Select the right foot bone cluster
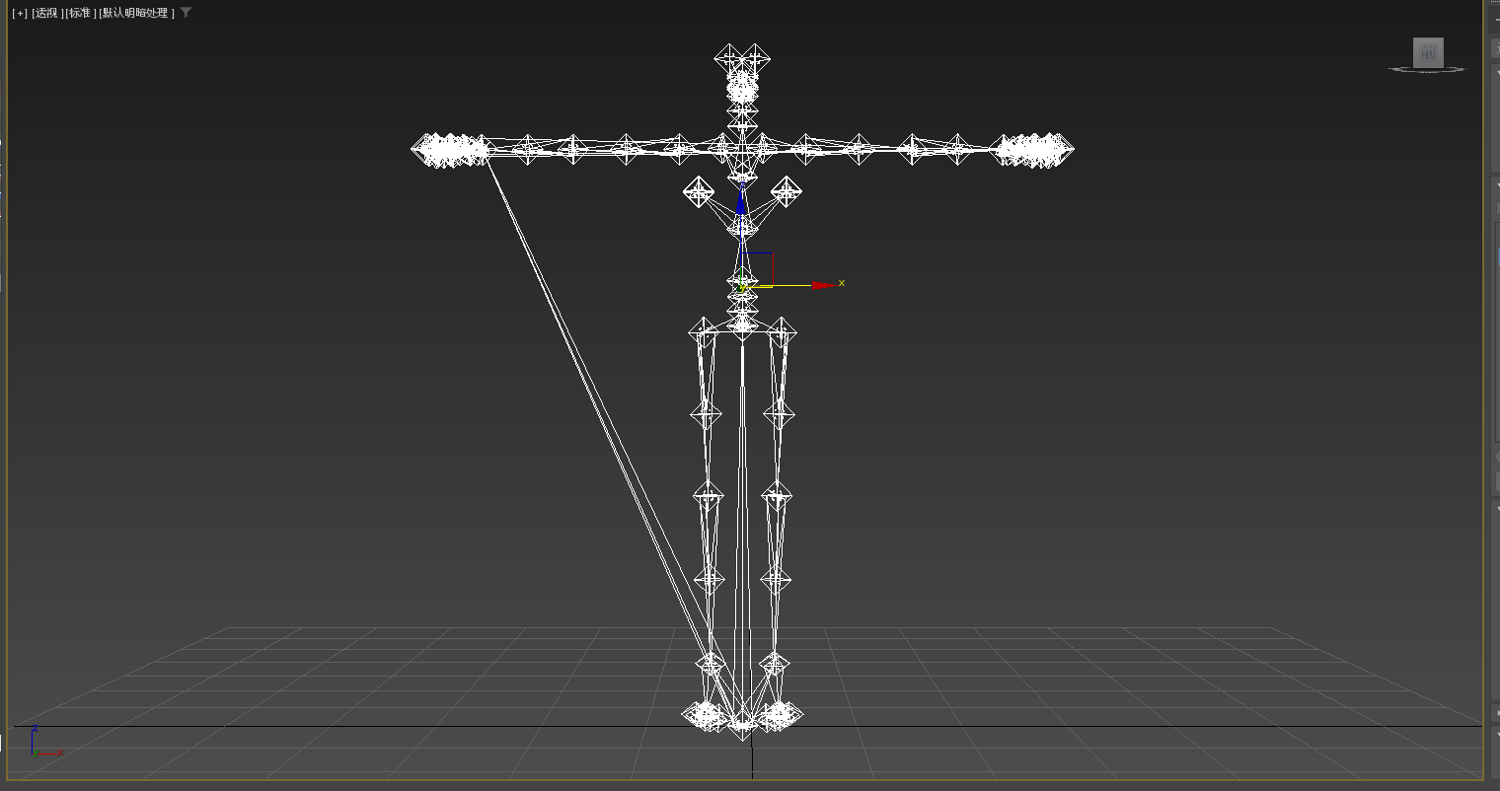Image resolution: width=1500 pixels, height=791 pixels. 779,714
